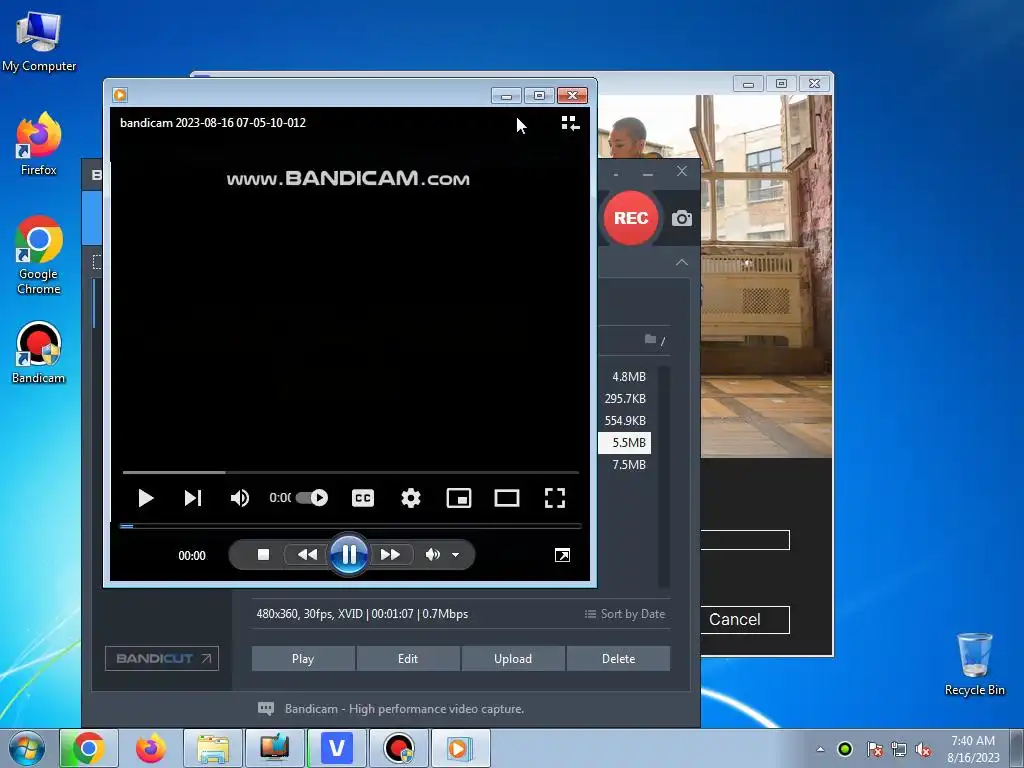
Task: Open the Recycle Bin icon
Action: (x=974, y=664)
